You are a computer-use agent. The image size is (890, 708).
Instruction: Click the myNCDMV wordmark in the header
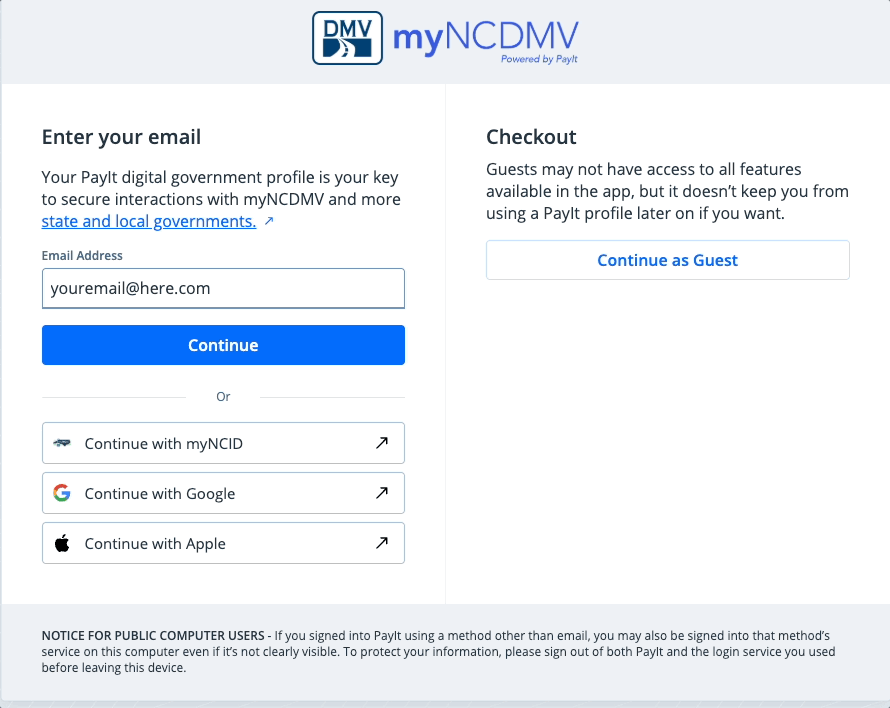485,37
